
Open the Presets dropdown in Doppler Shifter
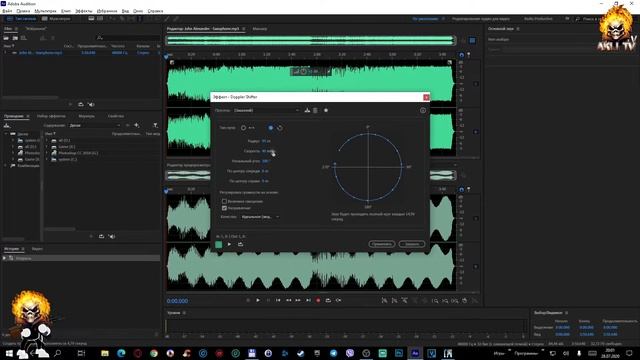(267, 110)
